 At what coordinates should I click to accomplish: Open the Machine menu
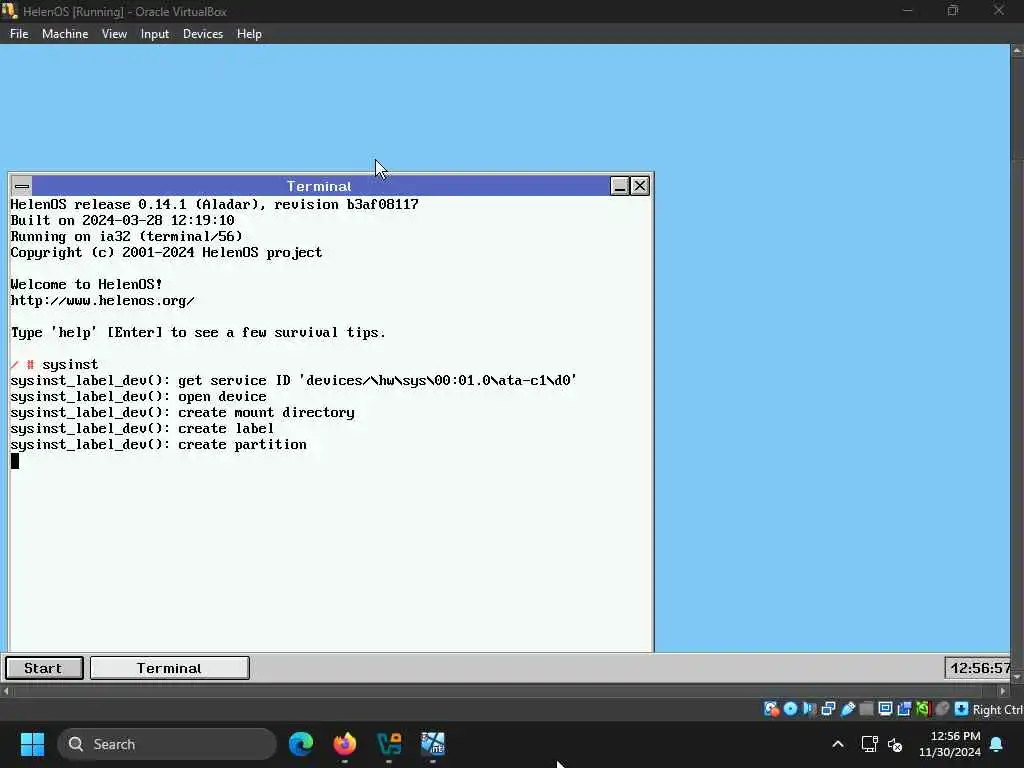(65, 34)
